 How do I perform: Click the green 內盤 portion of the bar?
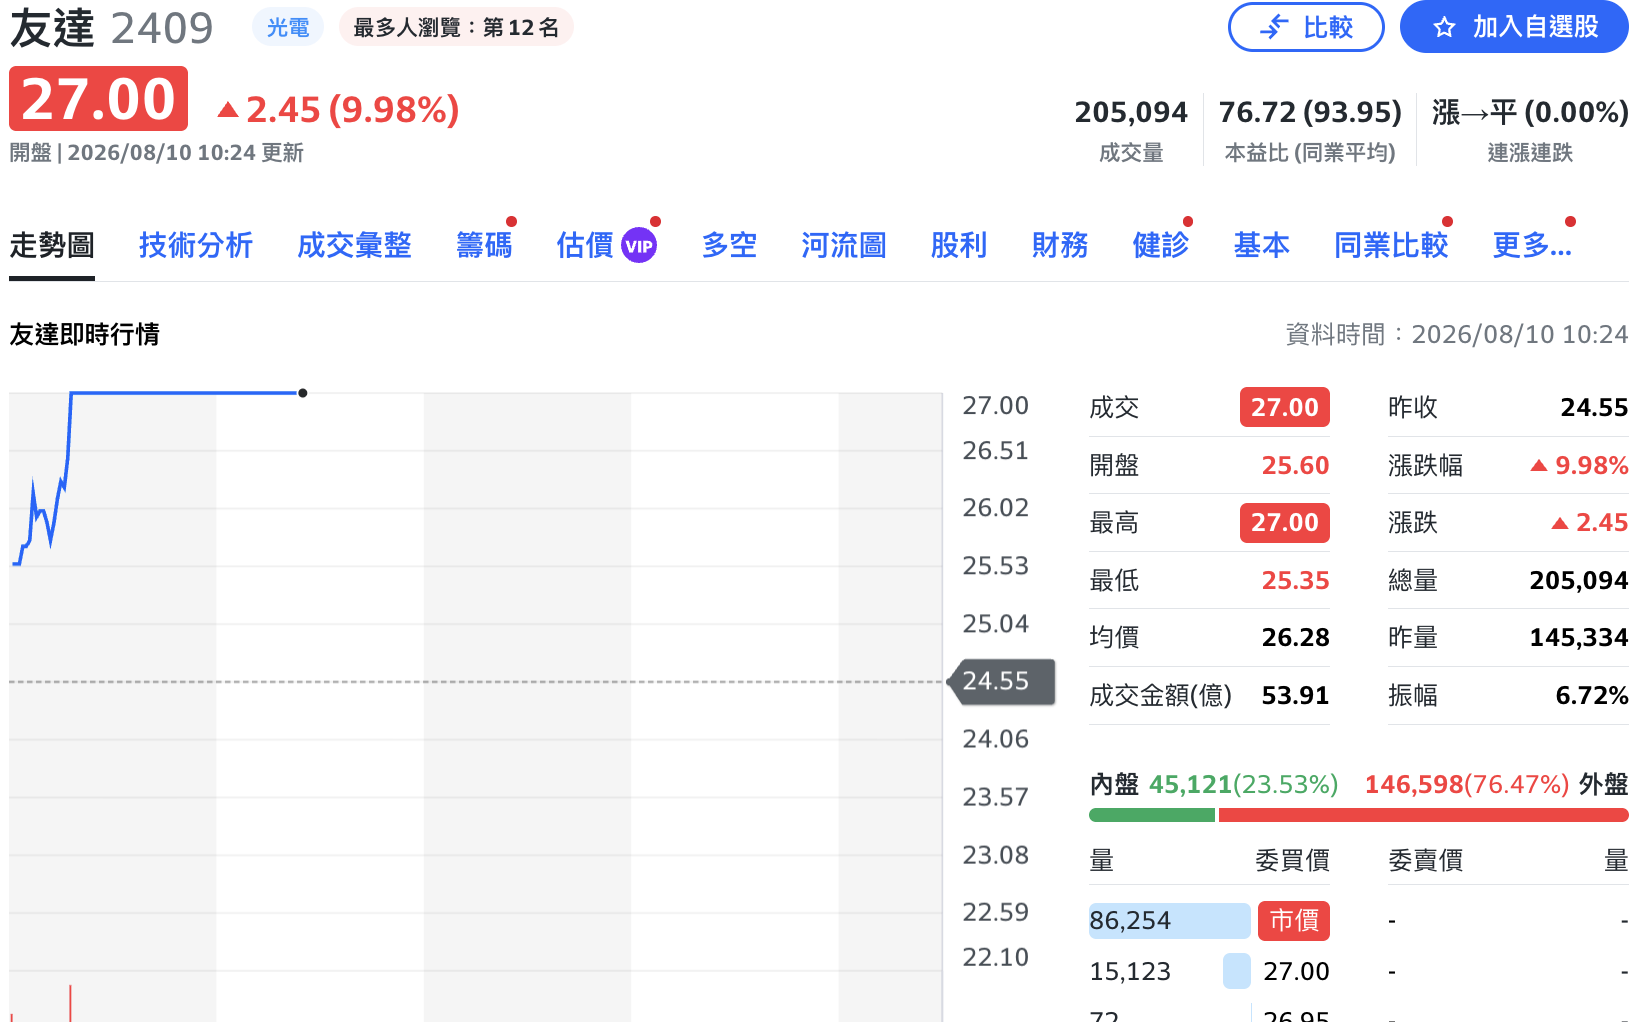coord(1152,815)
